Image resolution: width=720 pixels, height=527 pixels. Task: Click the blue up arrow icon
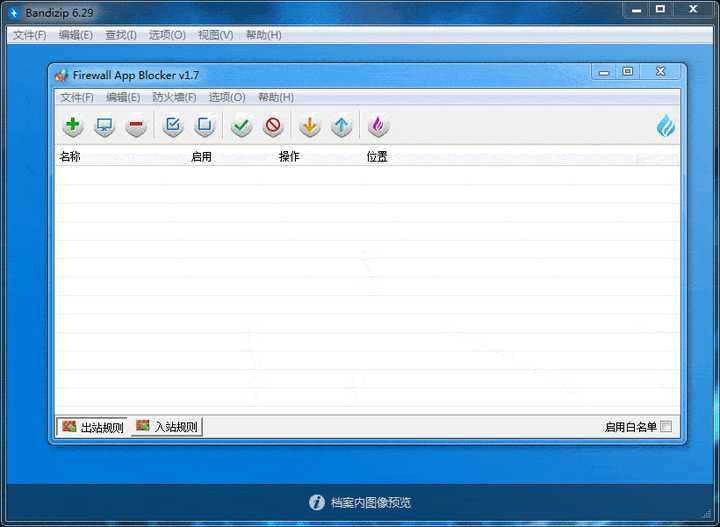pyautogui.click(x=341, y=125)
